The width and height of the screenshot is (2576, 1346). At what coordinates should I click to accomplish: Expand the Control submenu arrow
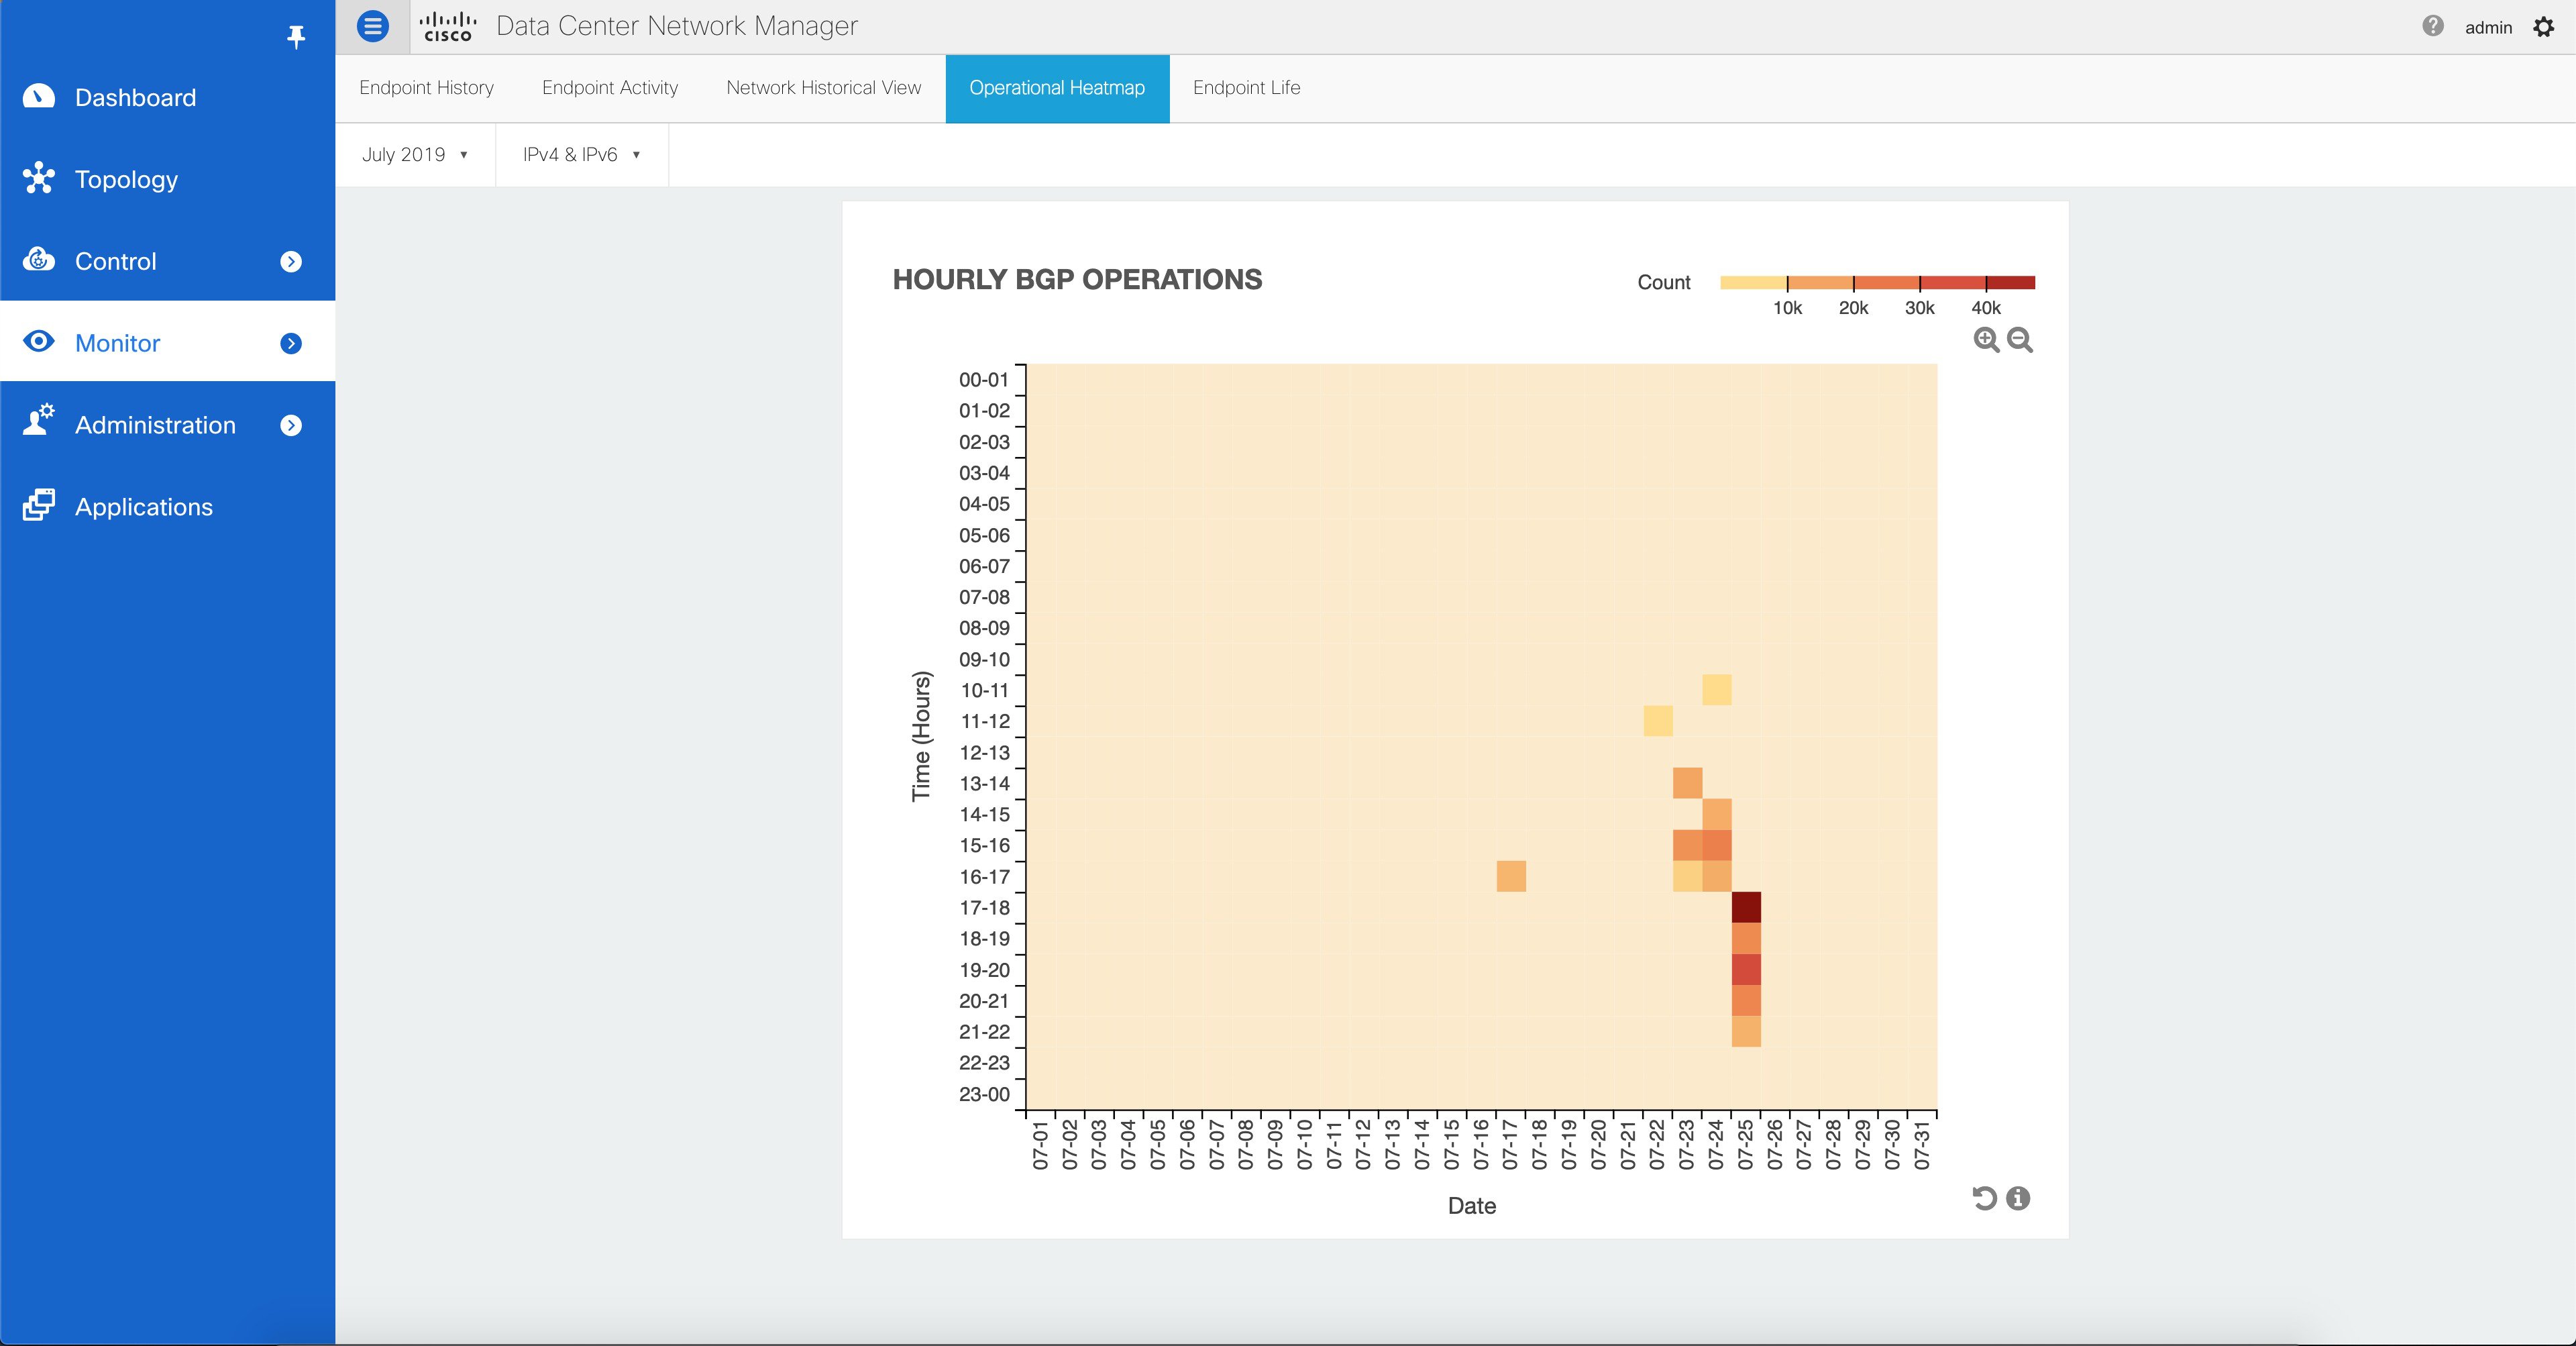(291, 261)
